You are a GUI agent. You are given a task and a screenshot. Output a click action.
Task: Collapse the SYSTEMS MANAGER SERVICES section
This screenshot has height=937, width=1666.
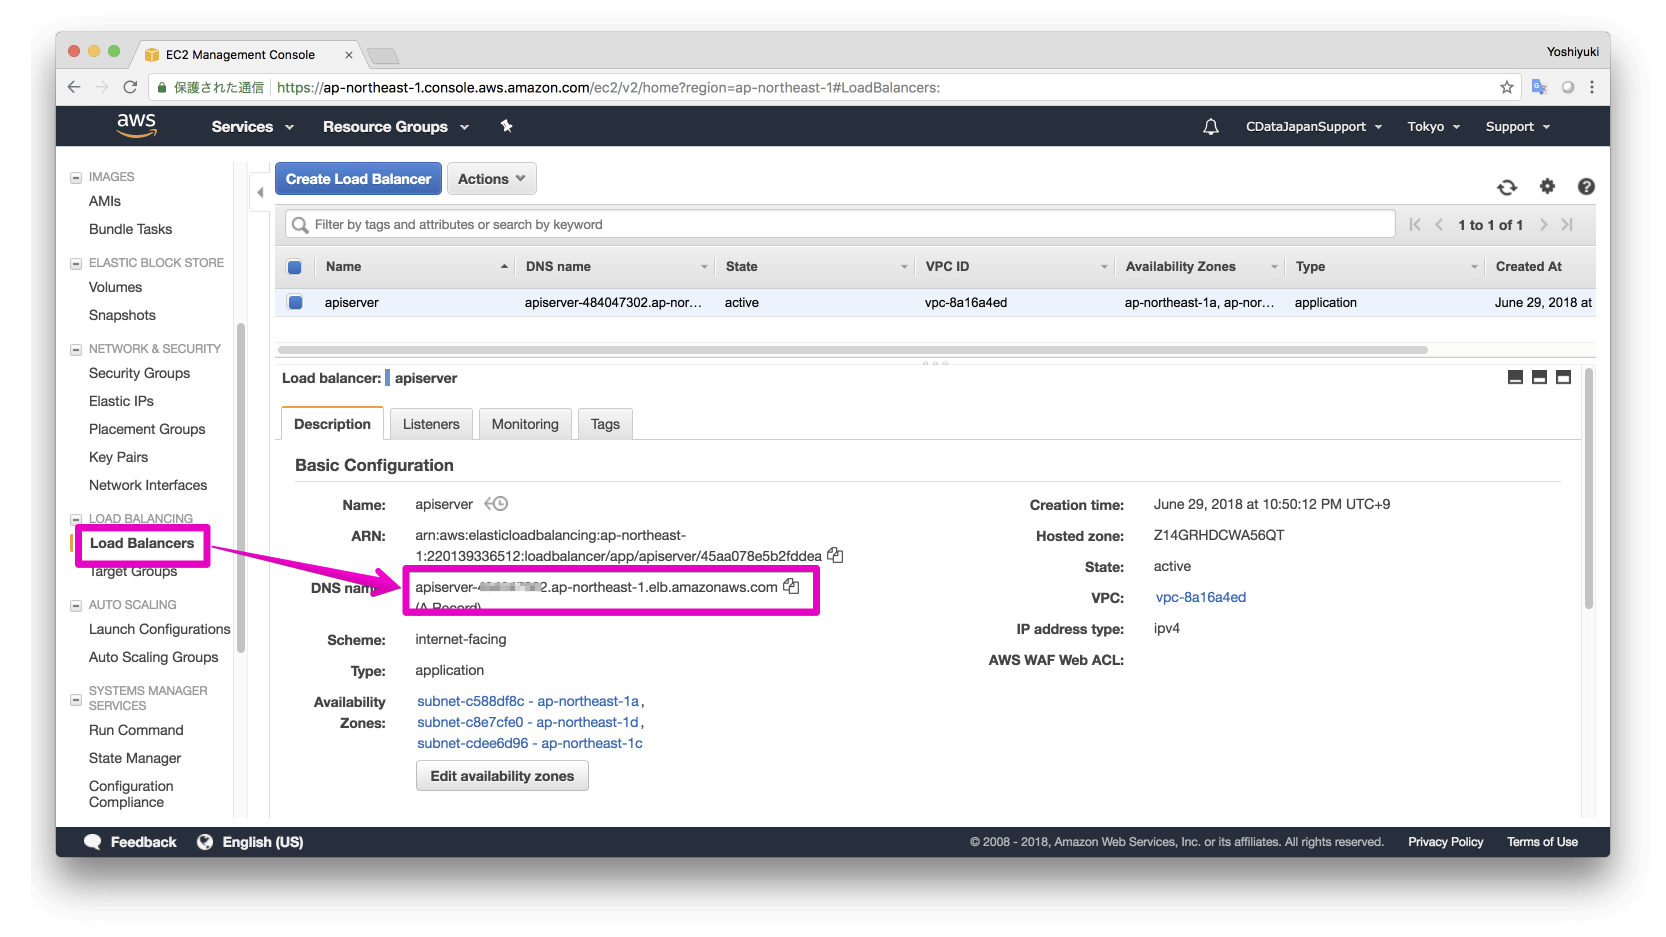coord(75,699)
